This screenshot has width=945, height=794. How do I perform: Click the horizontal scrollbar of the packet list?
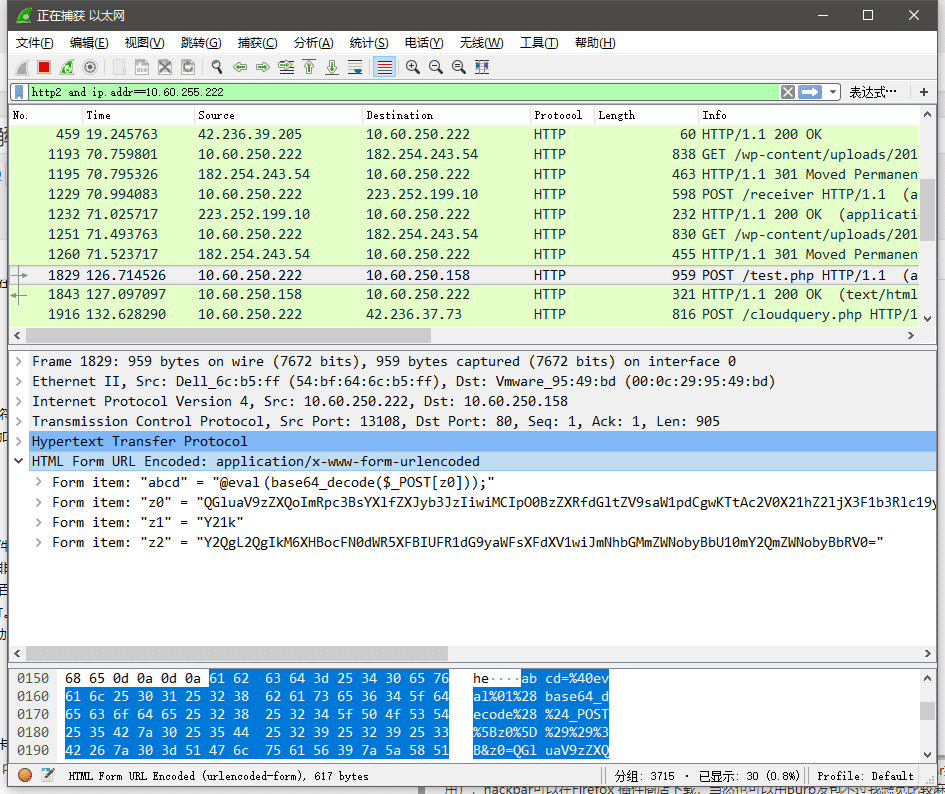tap(229, 335)
